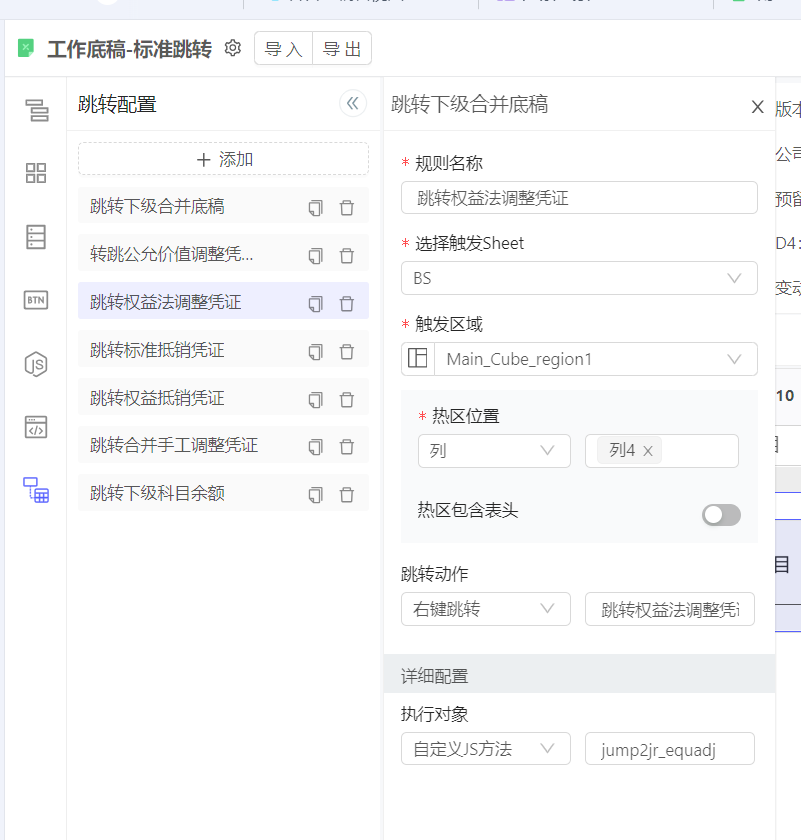The height and width of the screenshot is (840, 801).
Task: Open the code panel sidebar icon
Action: [x=36, y=427]
